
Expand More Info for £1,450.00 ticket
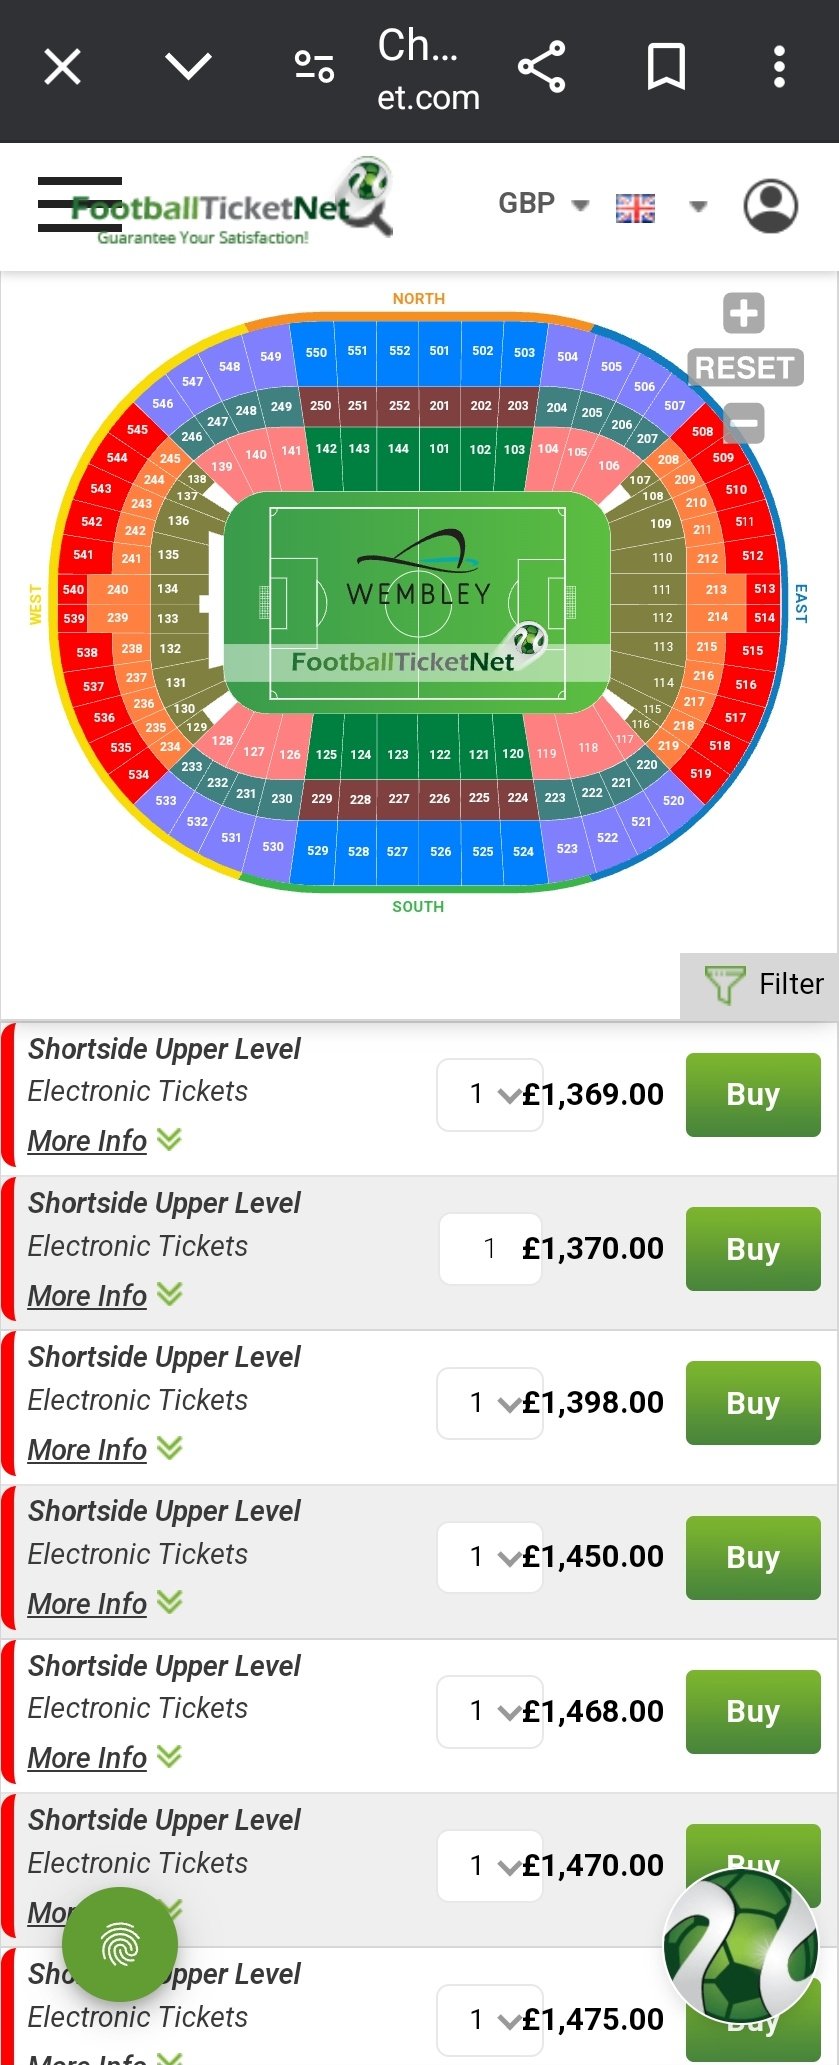[104, 1604]
